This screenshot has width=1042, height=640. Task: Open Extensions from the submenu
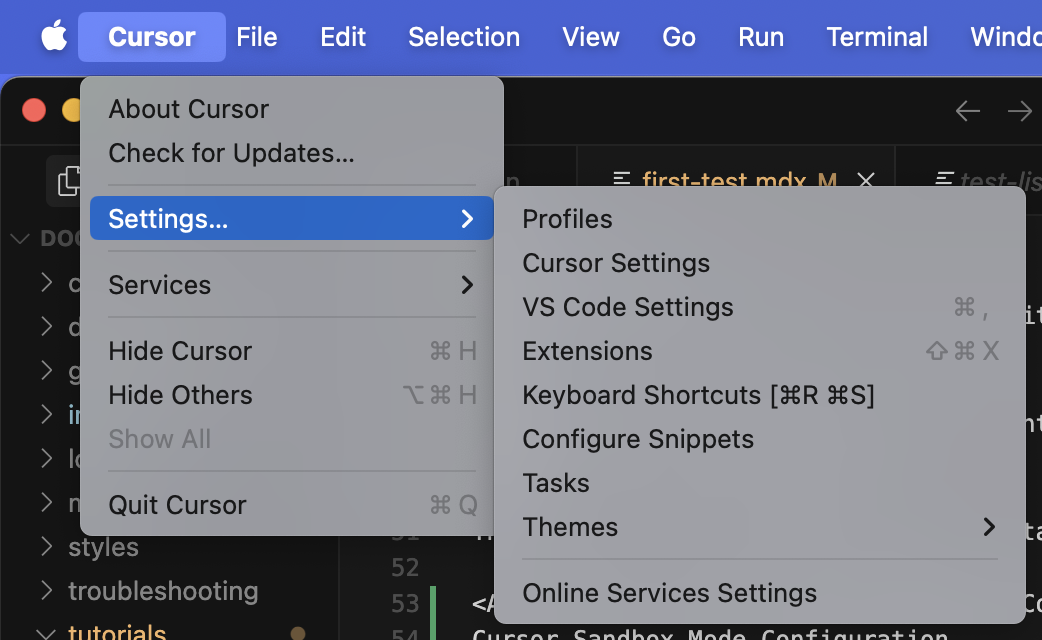(760, 351)
